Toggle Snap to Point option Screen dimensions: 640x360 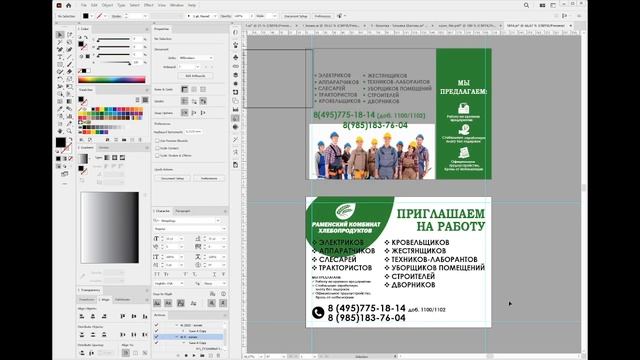tap(185, 113)
